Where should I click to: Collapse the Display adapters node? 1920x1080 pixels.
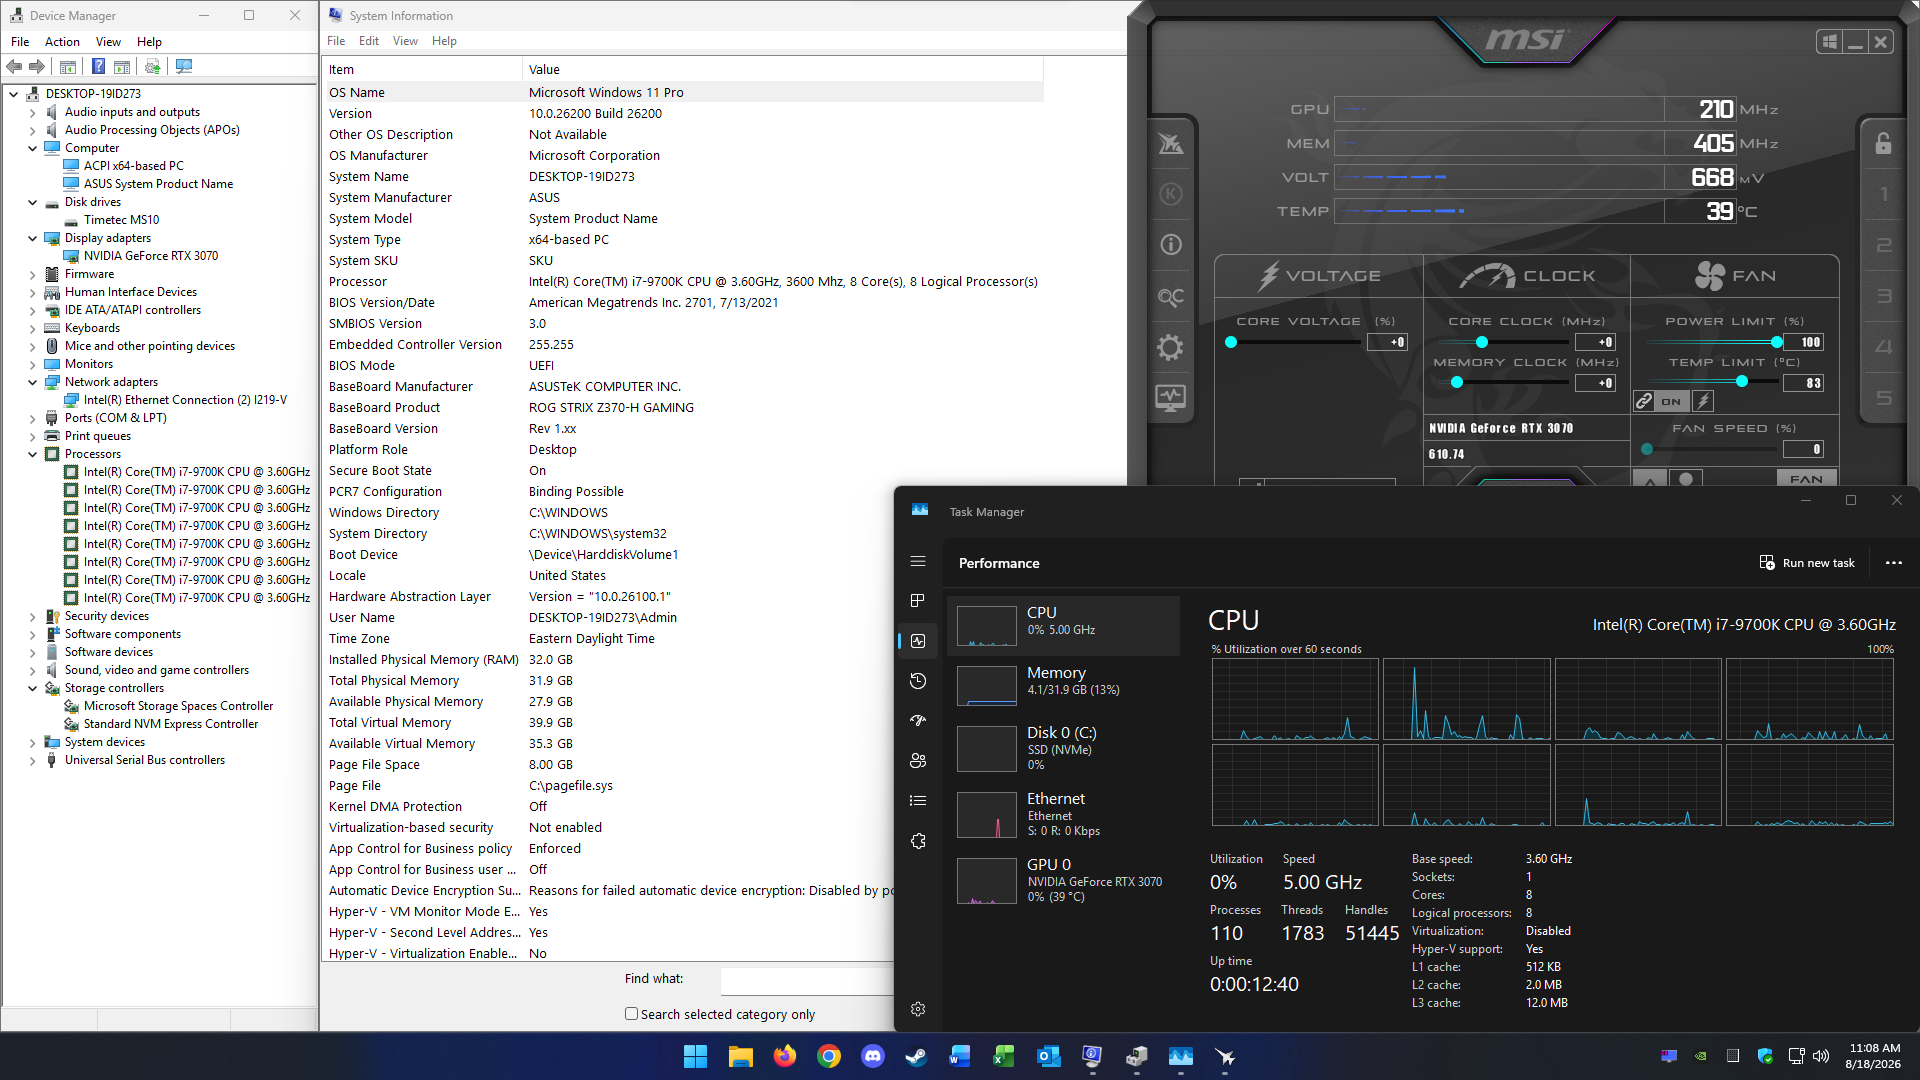[32, 238]
